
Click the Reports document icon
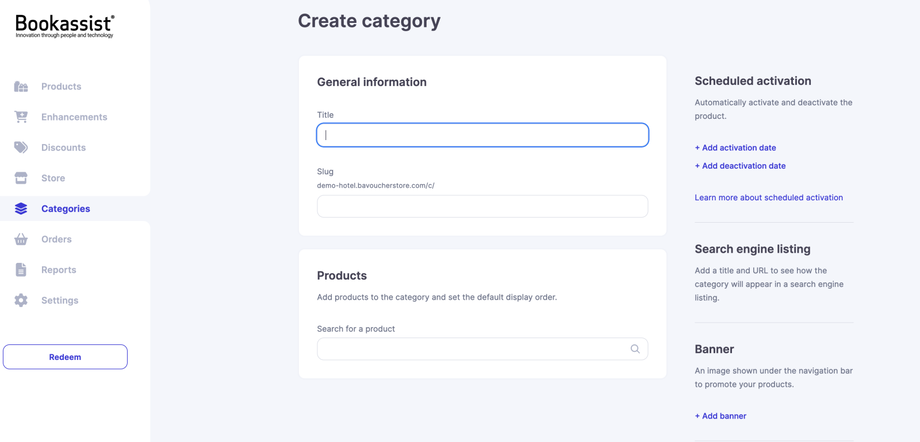pyautogui.click(x=21, y=270)
